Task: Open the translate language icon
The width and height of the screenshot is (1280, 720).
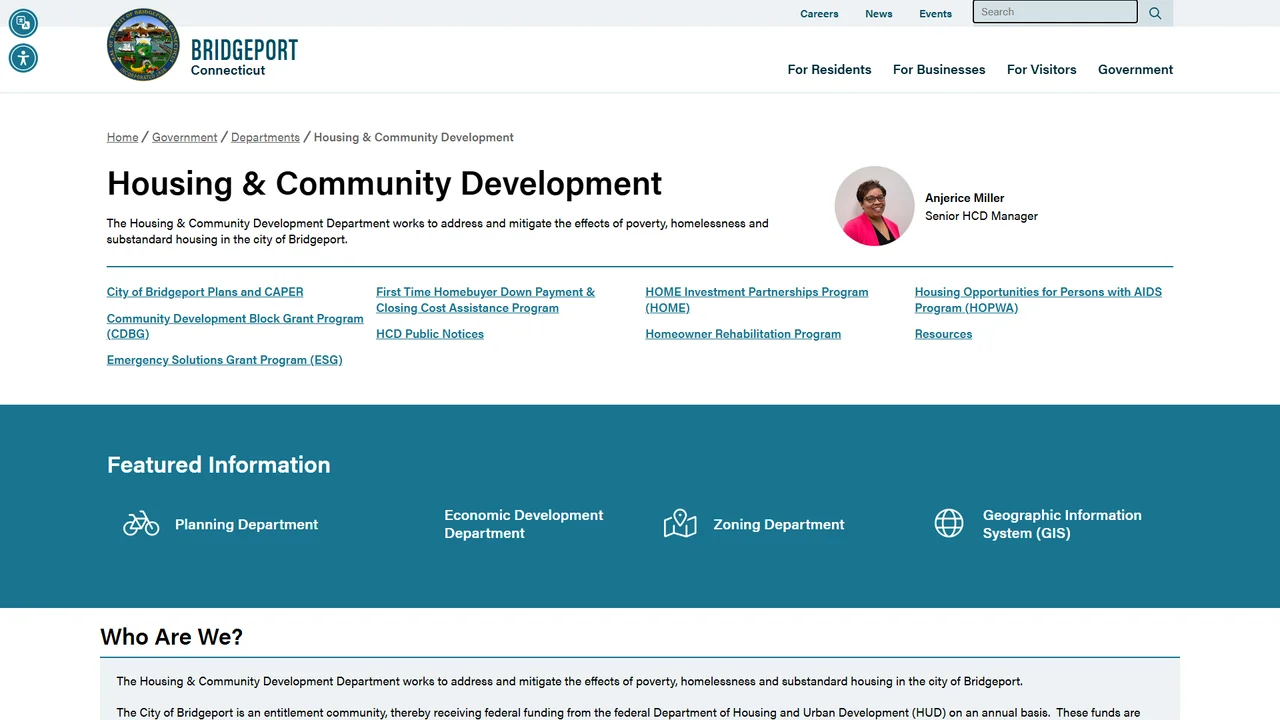Action: click(x=23, y=23)
